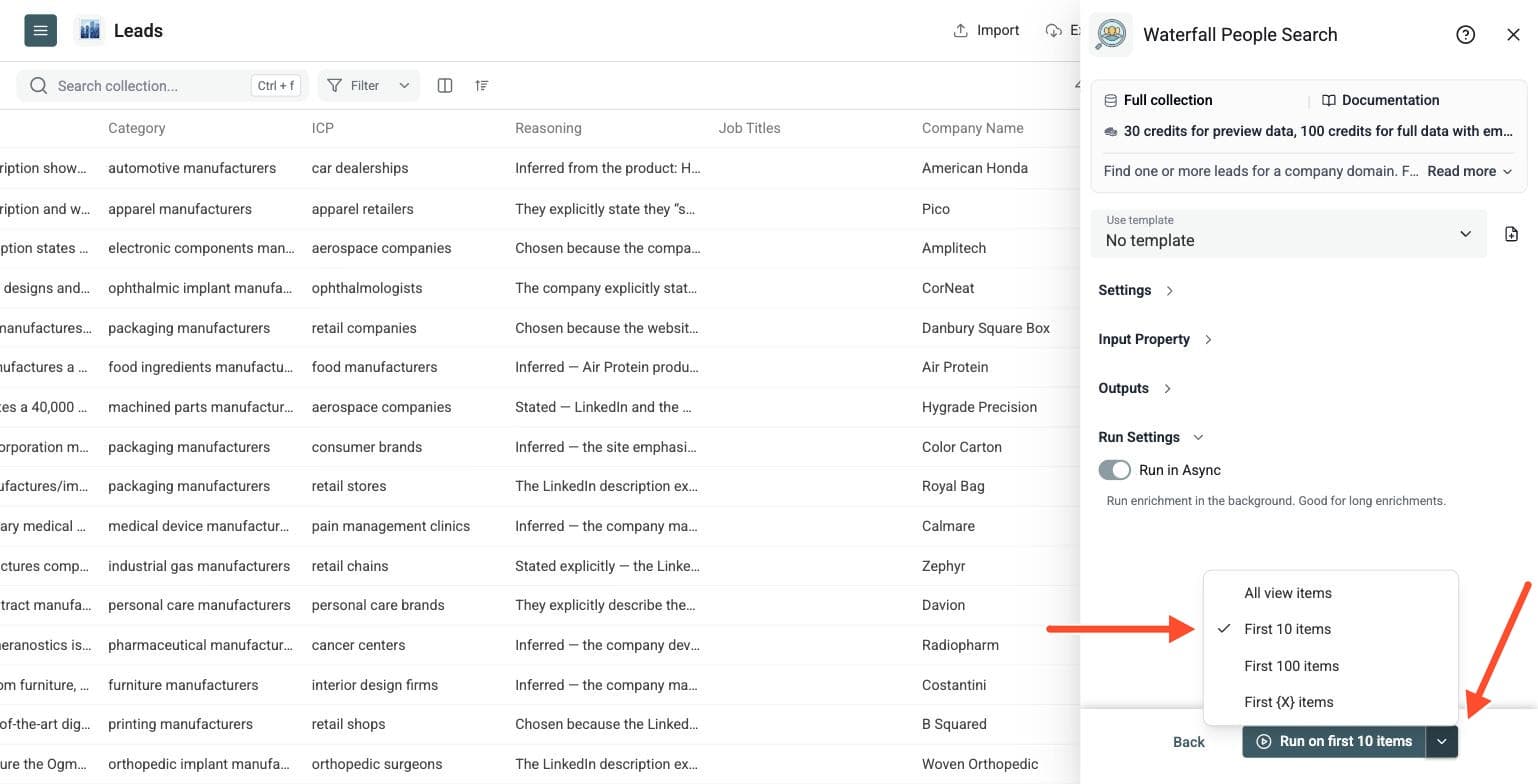
Task: Open the Filter dropdown
Action: 368,86
